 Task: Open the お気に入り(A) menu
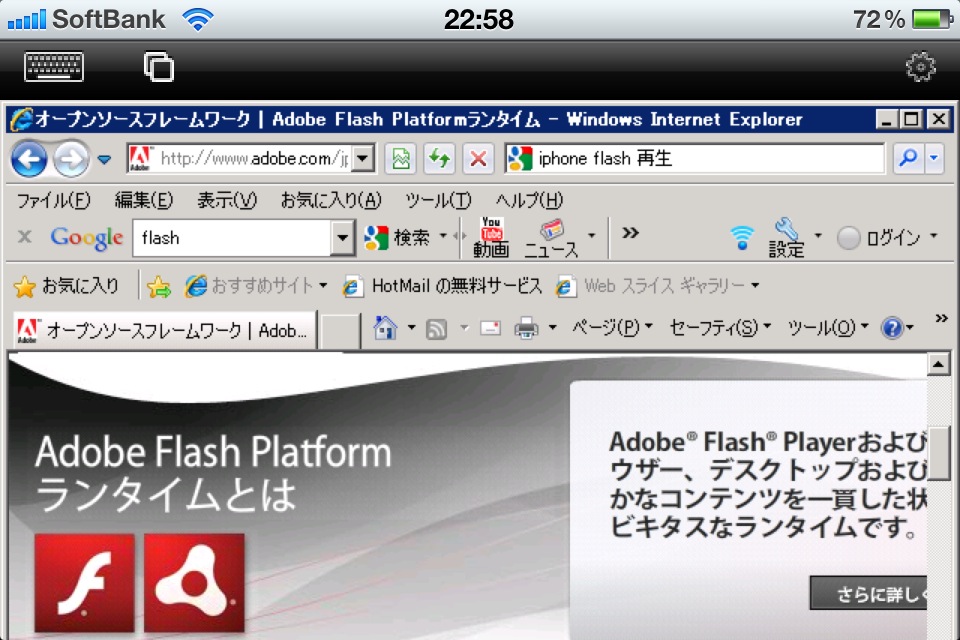[331, 200]
